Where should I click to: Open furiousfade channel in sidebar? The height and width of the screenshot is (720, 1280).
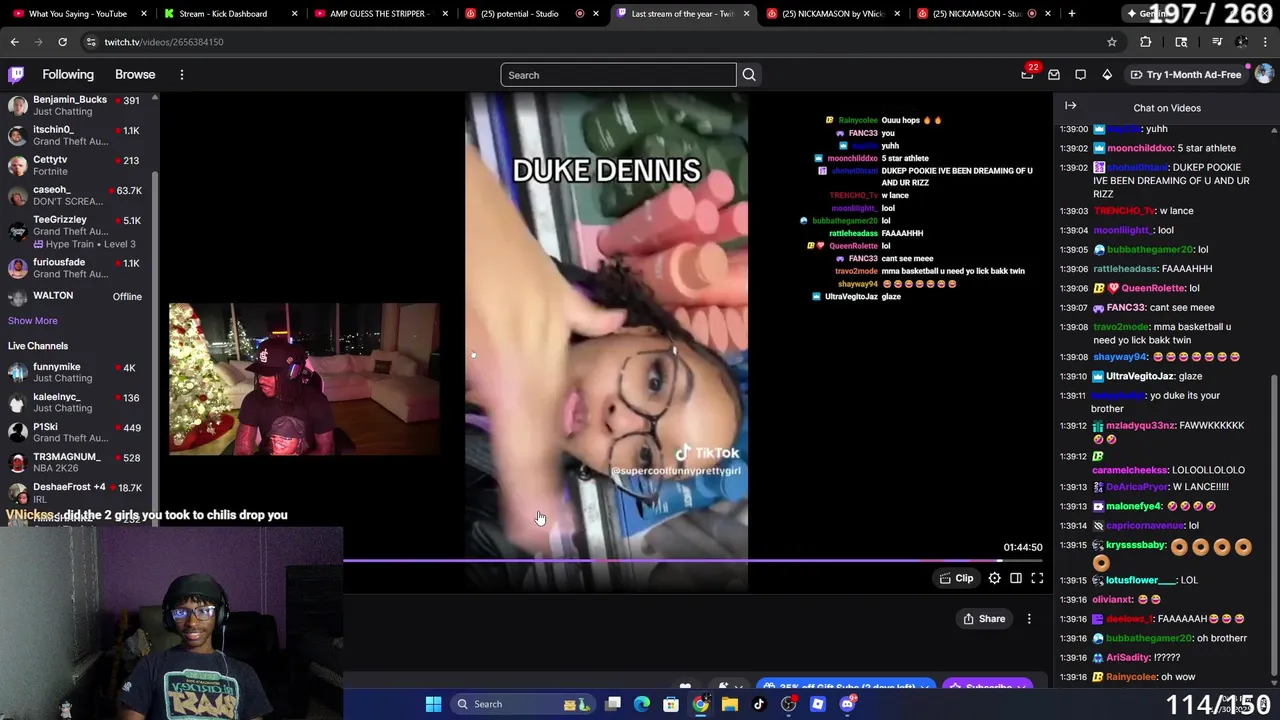tap(76, 268)
